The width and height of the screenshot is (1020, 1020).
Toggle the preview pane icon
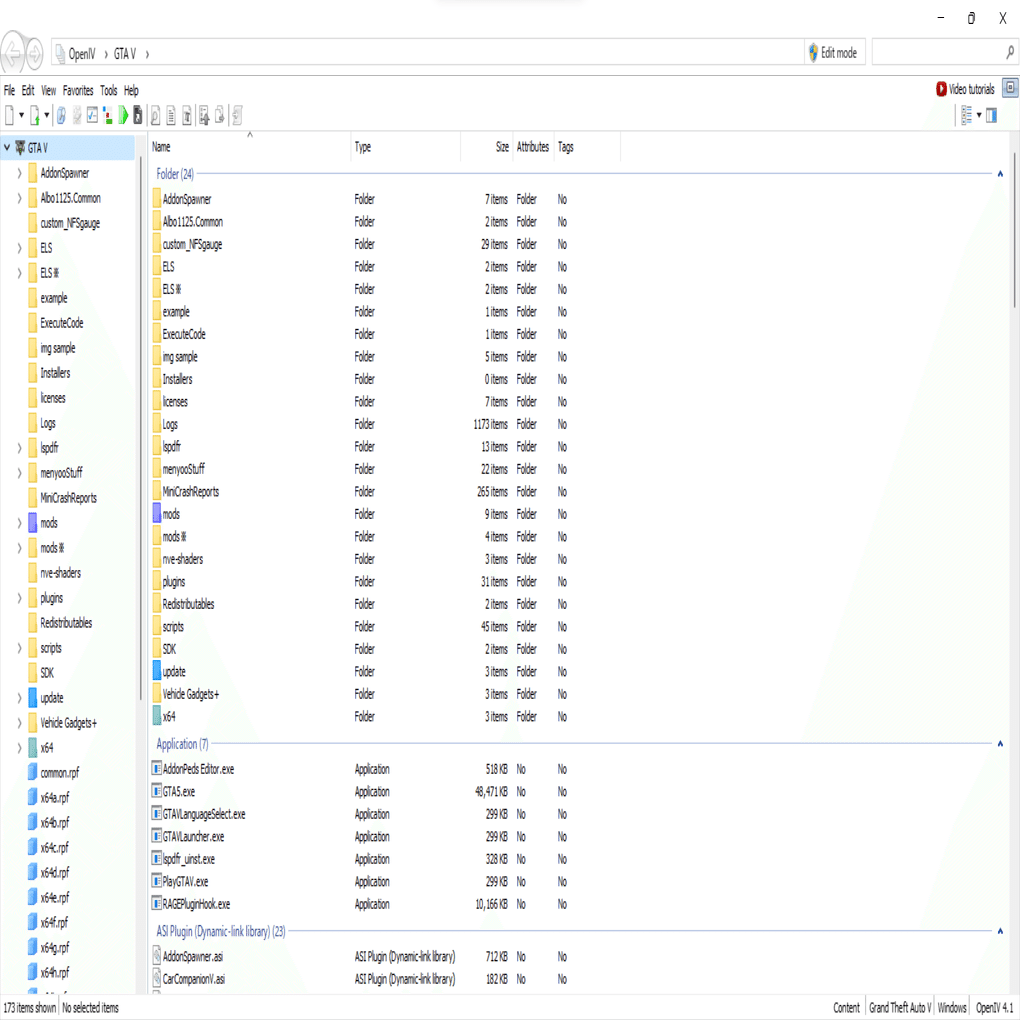[991, 115]
